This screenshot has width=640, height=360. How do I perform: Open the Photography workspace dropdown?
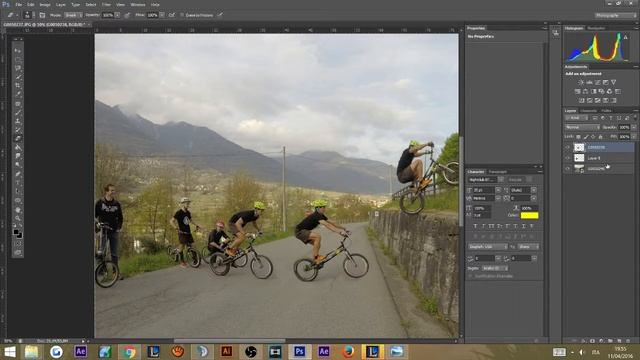615,15
